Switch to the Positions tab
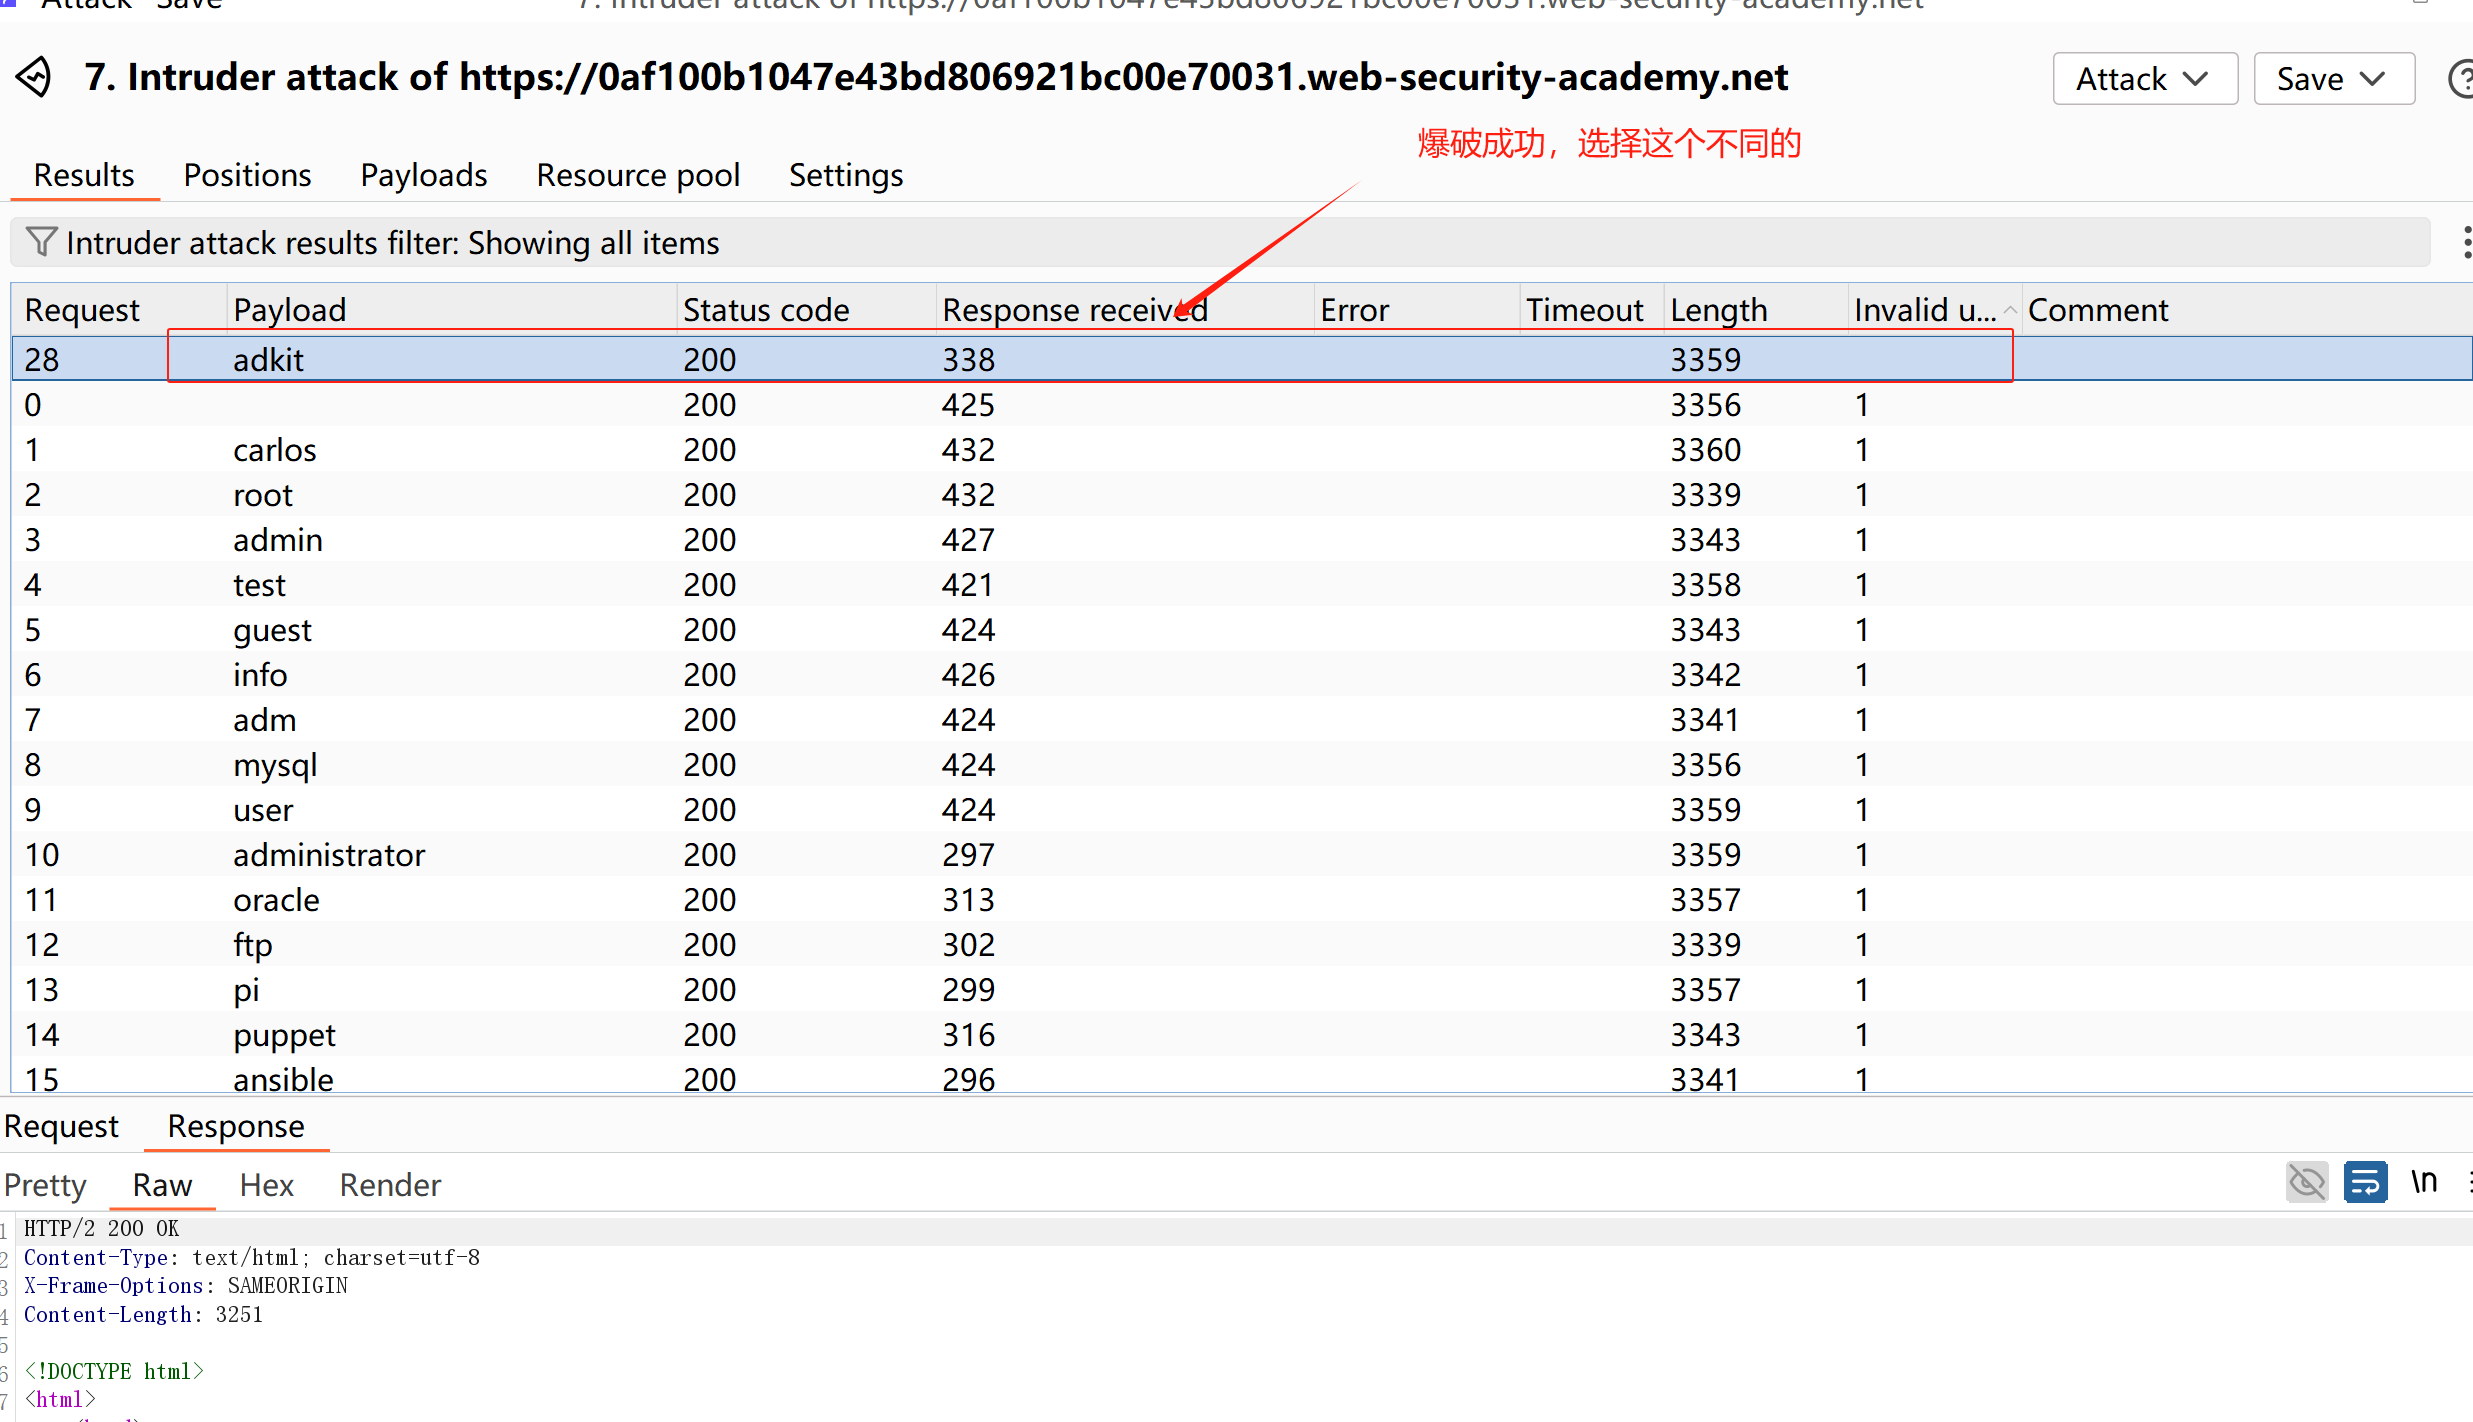The height and width of the screenshot is (1422, 2473). coord(247,175)
